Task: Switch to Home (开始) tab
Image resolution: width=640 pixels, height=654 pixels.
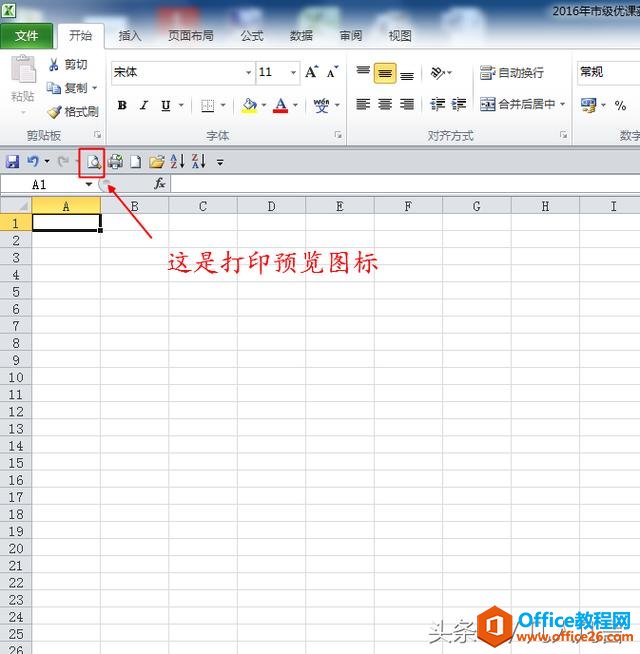Action: click(81, 36)
